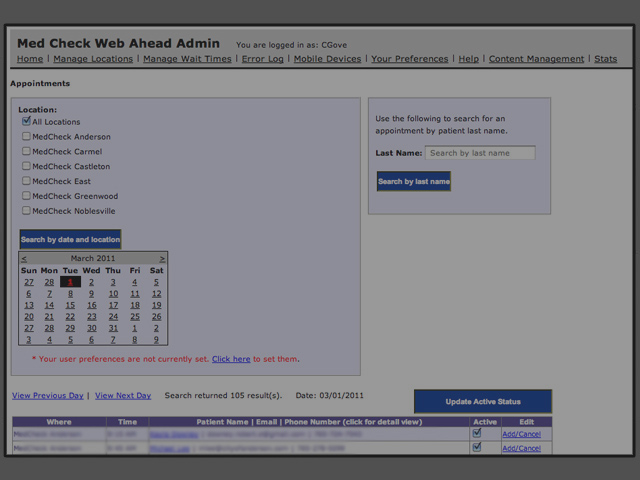Check the MedCheck Noblesville checkbox

coord(26,210)
